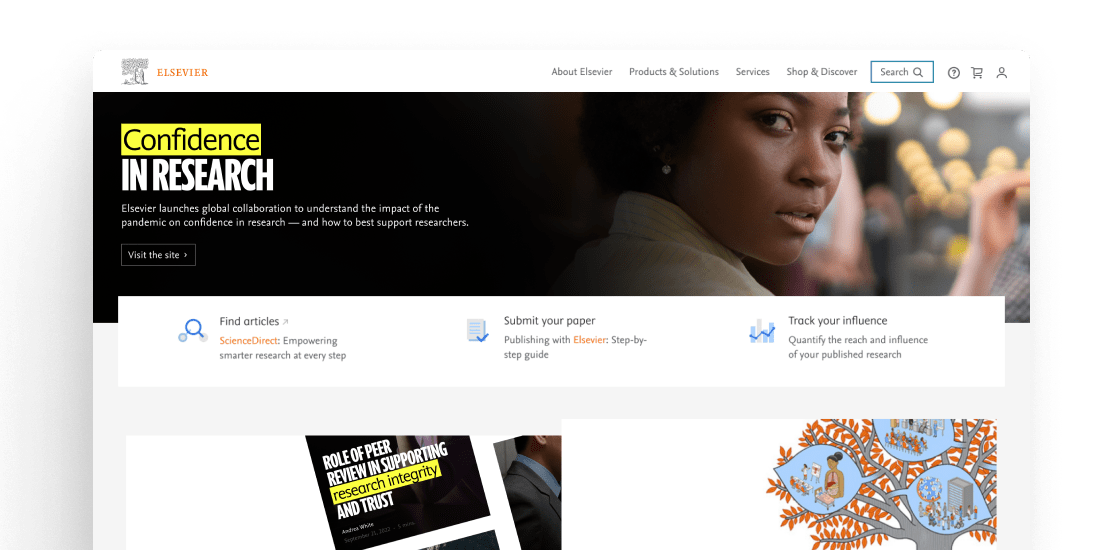The width and height of the screenshot is (1108, 550).
Task: Follow the orange Elsevier link under Submit paper
Action: coord(589,340)
